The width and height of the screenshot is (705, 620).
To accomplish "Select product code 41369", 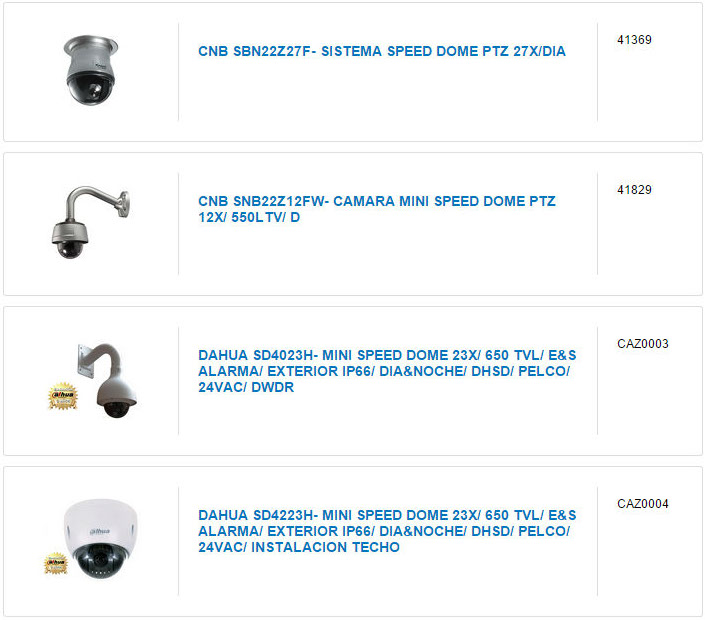I will click(634, 40).
